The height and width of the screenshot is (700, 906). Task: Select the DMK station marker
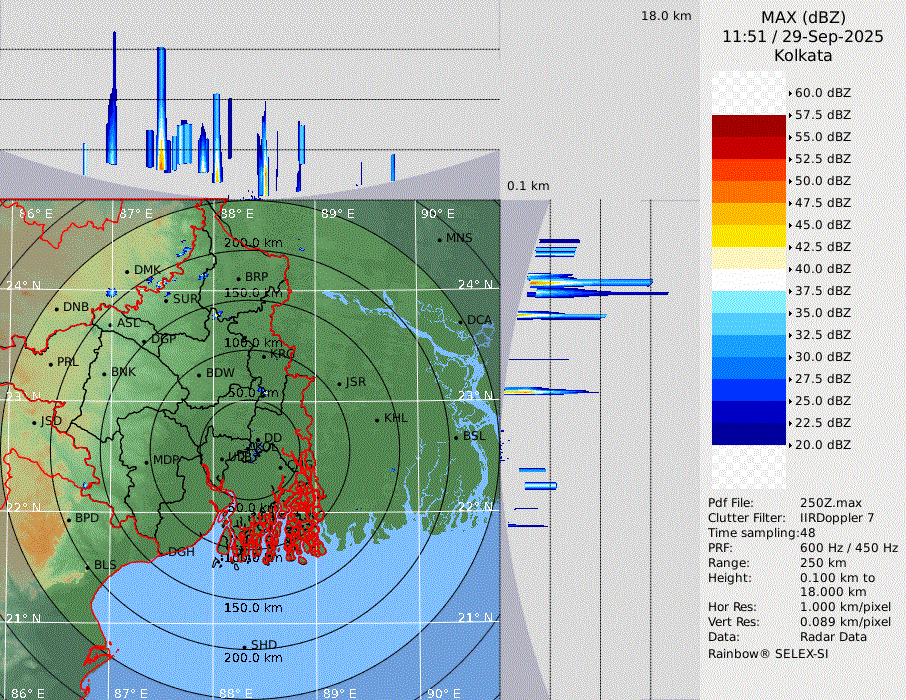pyautogui.click(x=127, y=271)
